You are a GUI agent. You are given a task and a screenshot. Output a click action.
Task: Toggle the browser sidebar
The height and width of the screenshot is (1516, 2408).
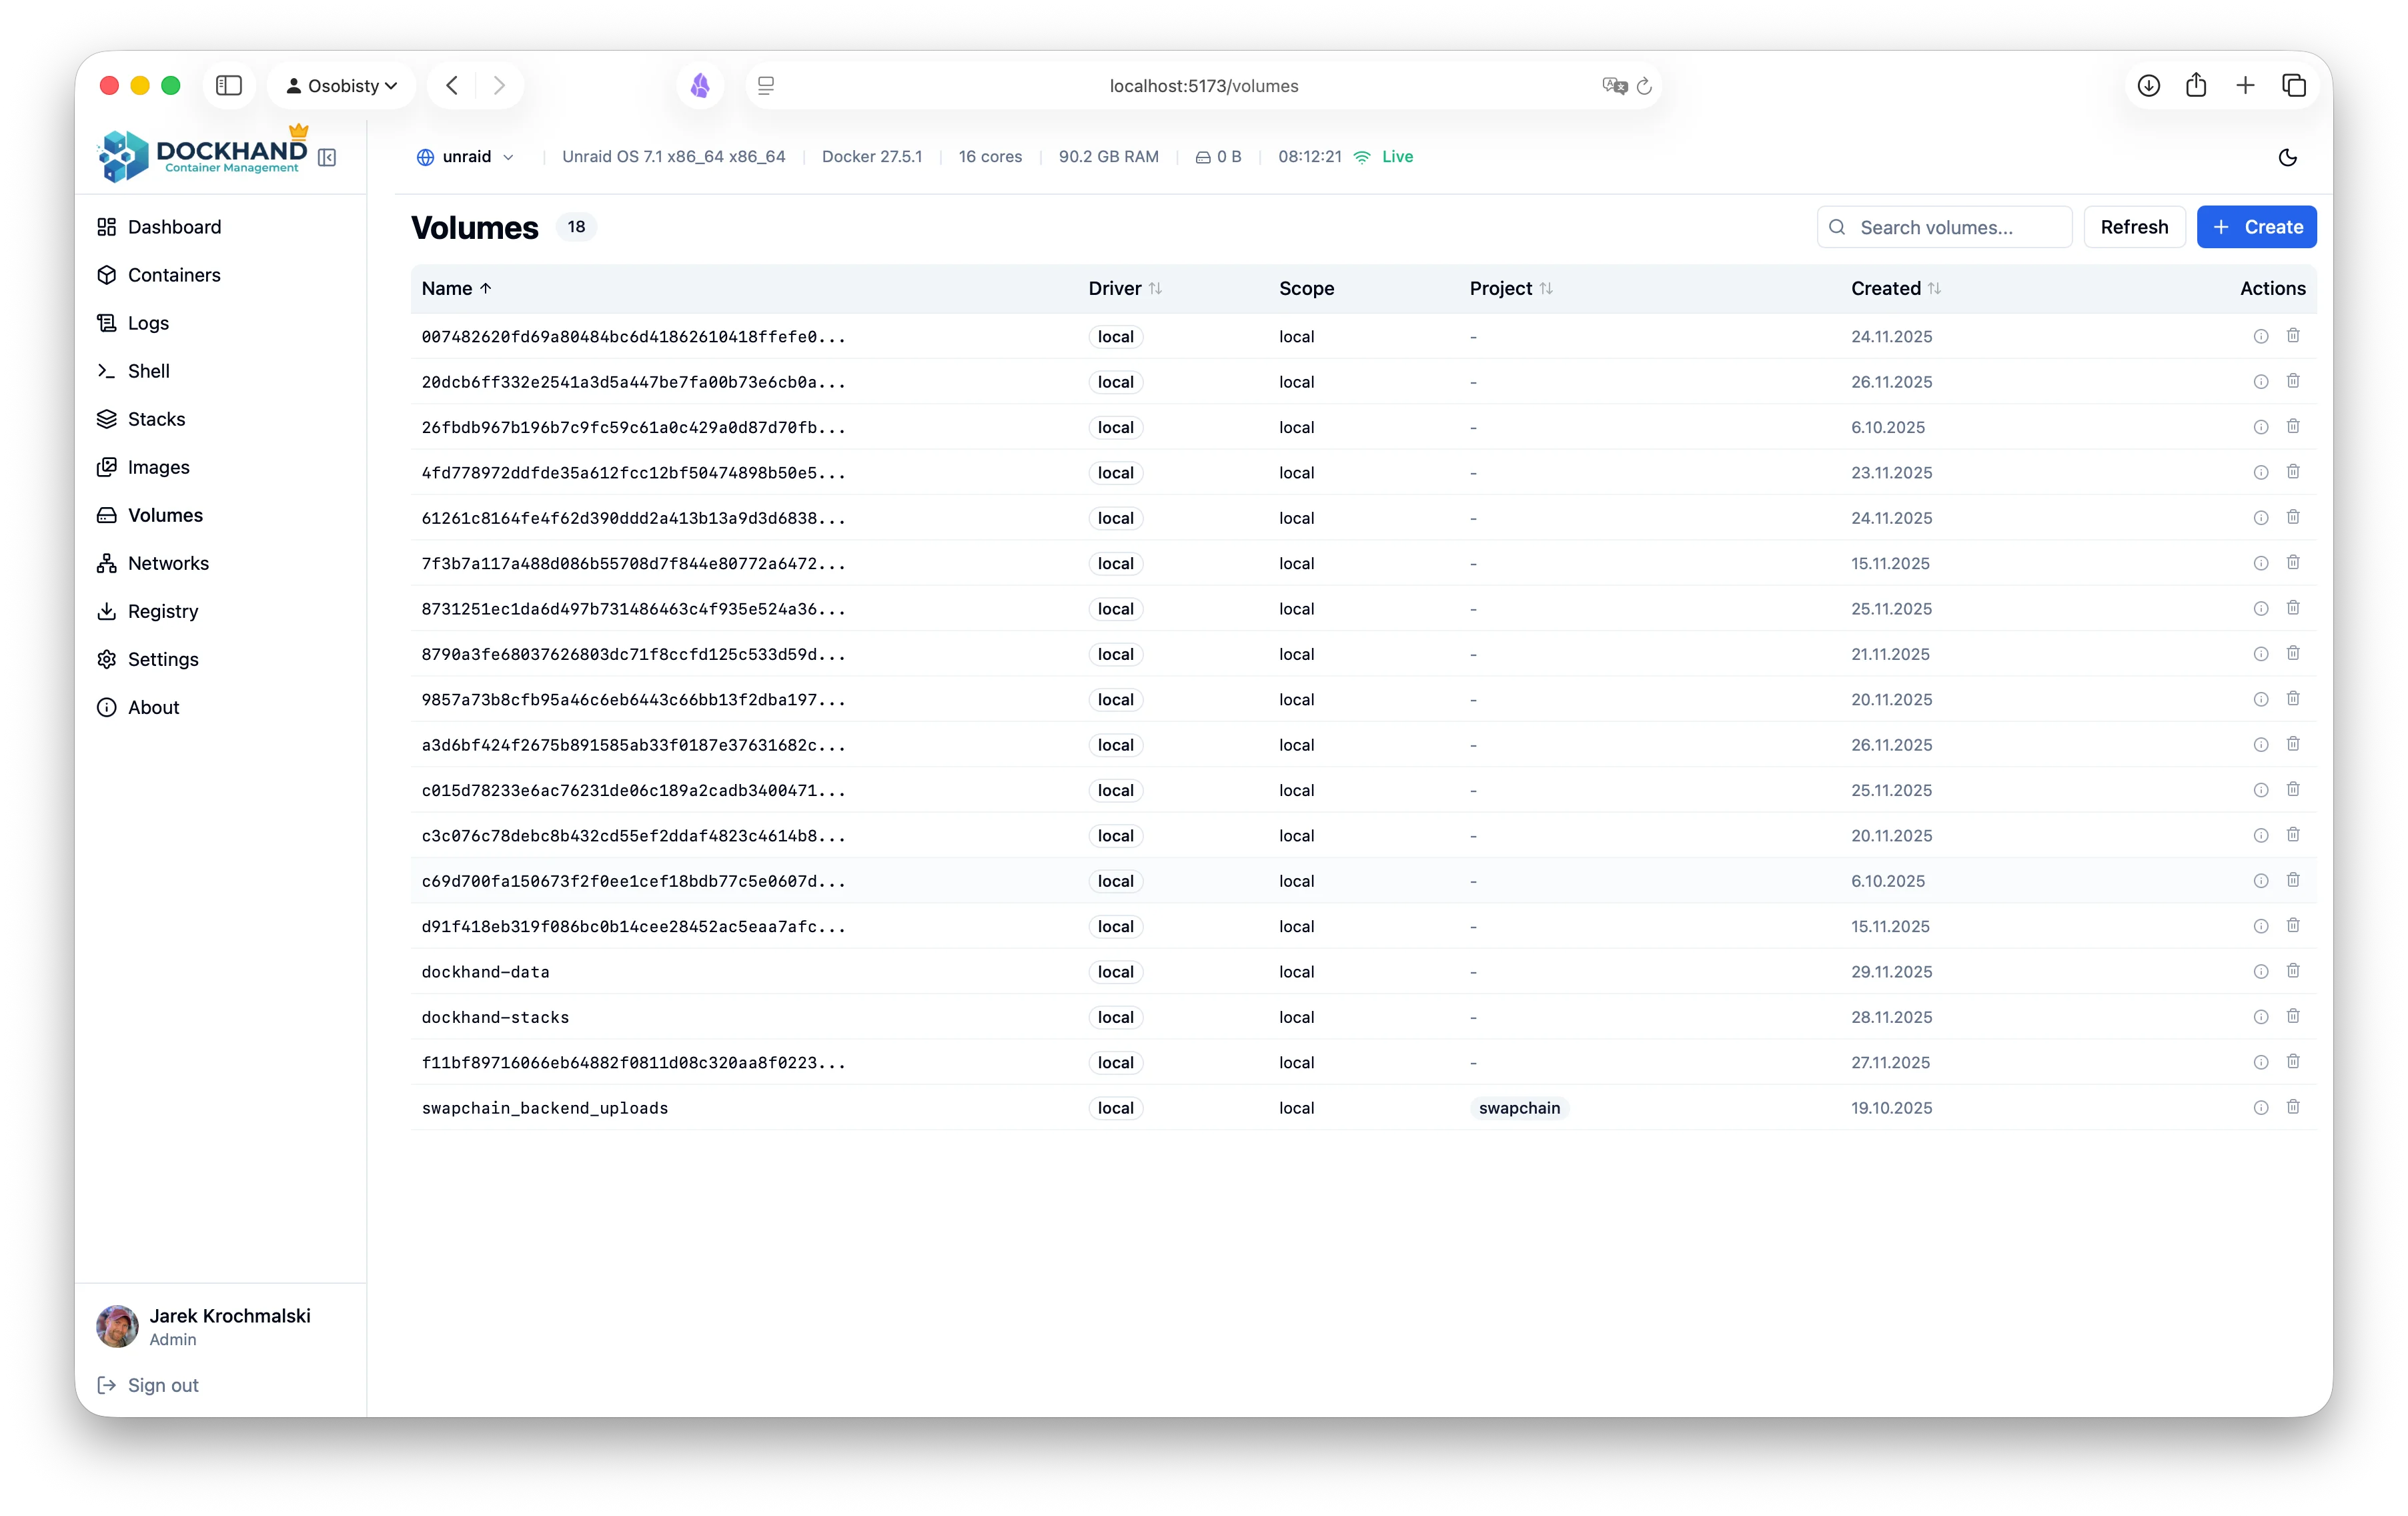229,85
